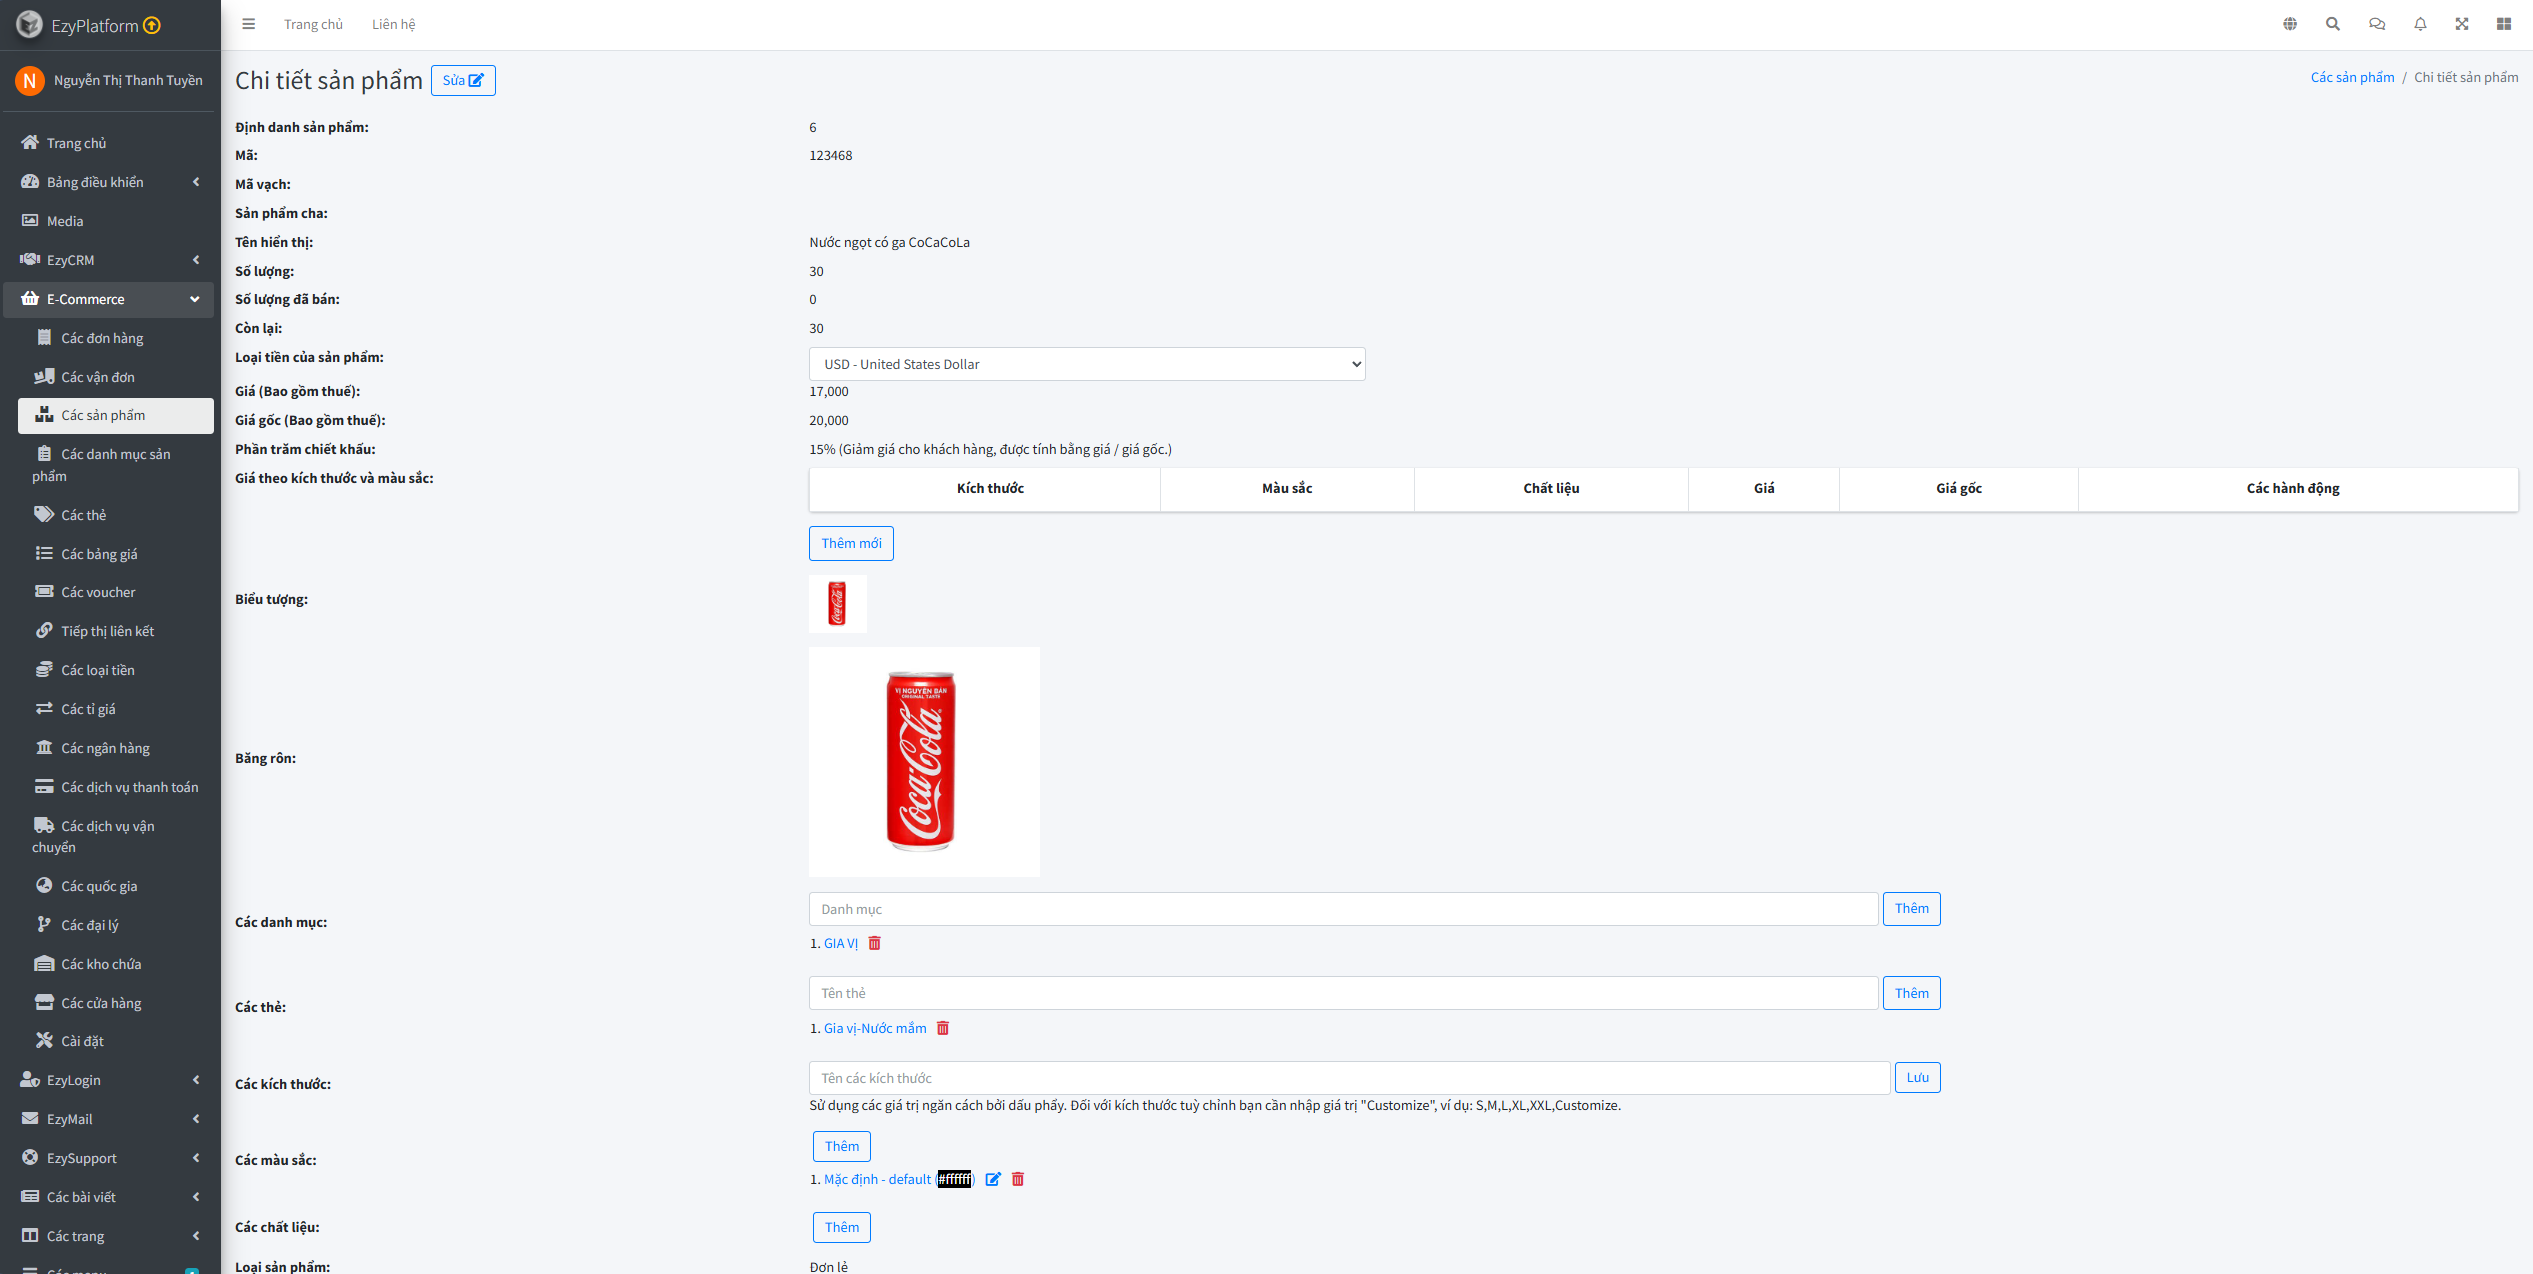Edit the Mặc định default color
The image size is (2533, 1274).
993,1179
